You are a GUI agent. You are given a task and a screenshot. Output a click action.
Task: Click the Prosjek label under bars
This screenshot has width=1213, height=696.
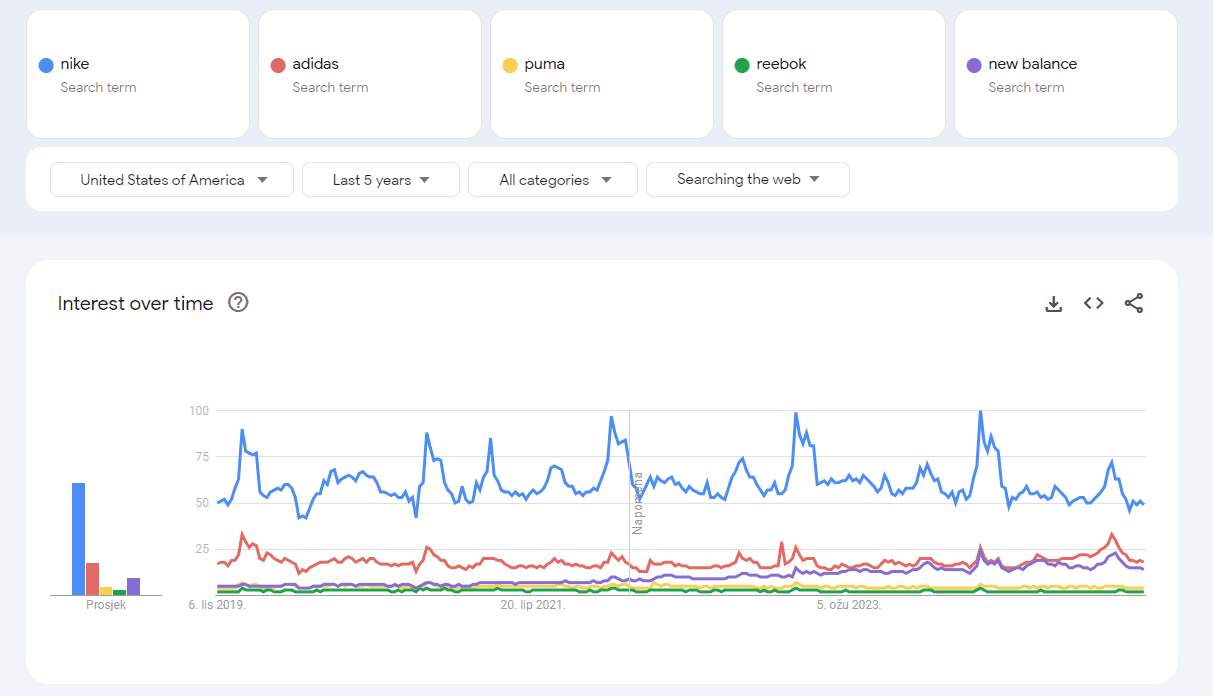(x=106, y=605)
